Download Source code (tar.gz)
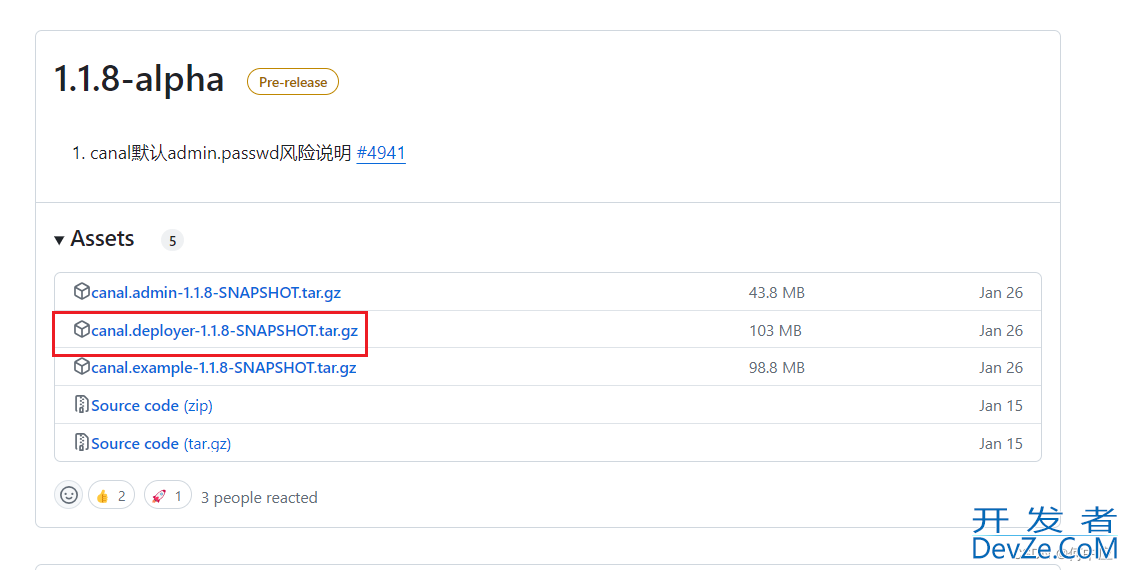The image size is (1128, 570). pos(161,443)
